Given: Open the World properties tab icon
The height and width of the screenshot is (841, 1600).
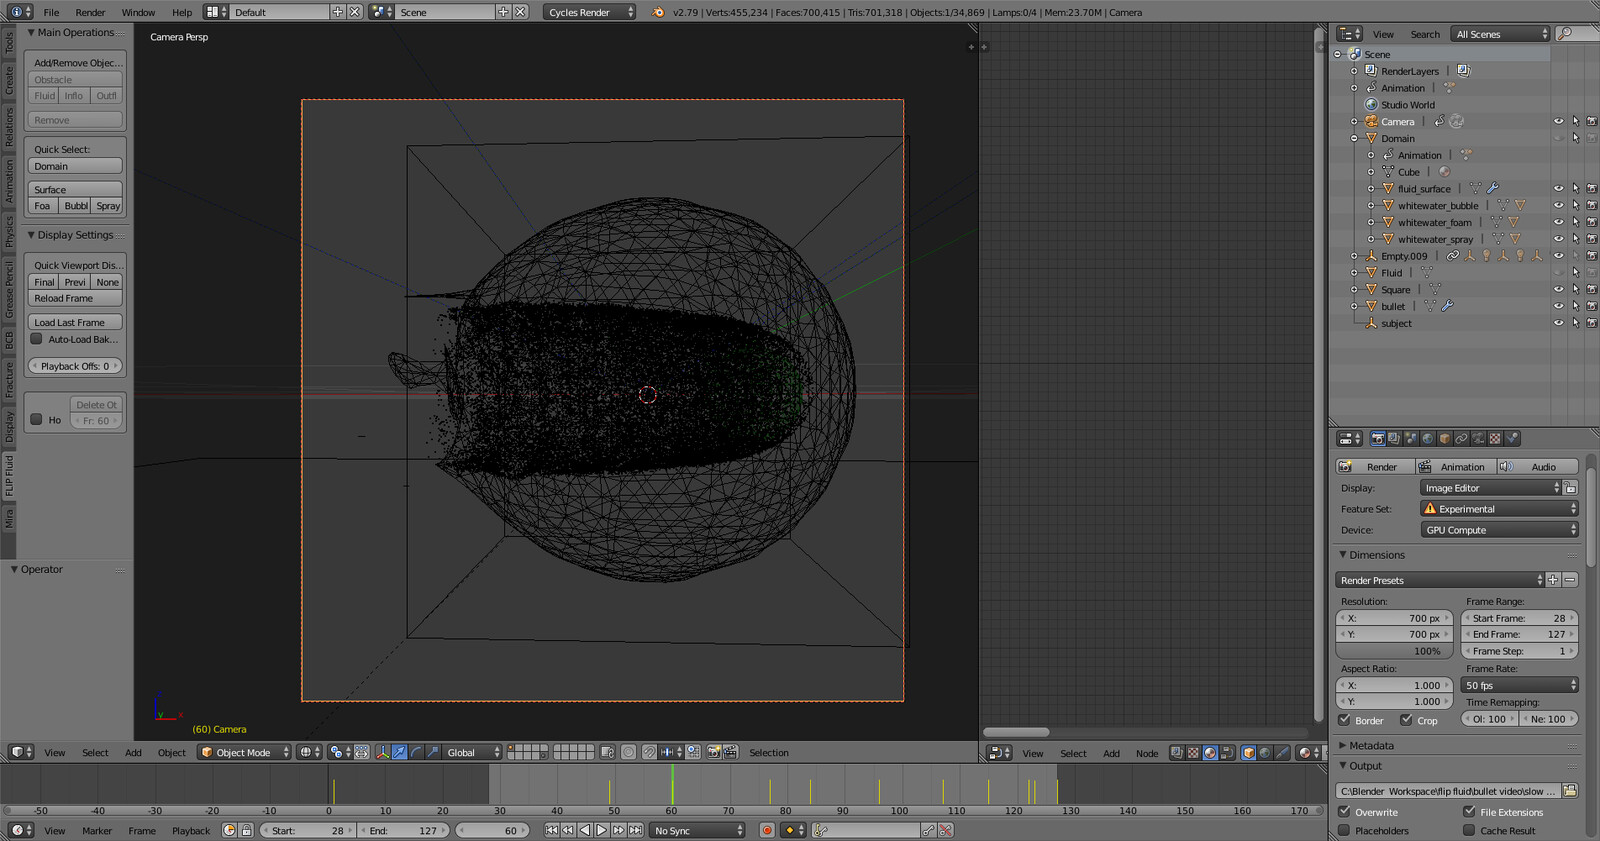Looking at the screenshot, I should click(1428, 439).
